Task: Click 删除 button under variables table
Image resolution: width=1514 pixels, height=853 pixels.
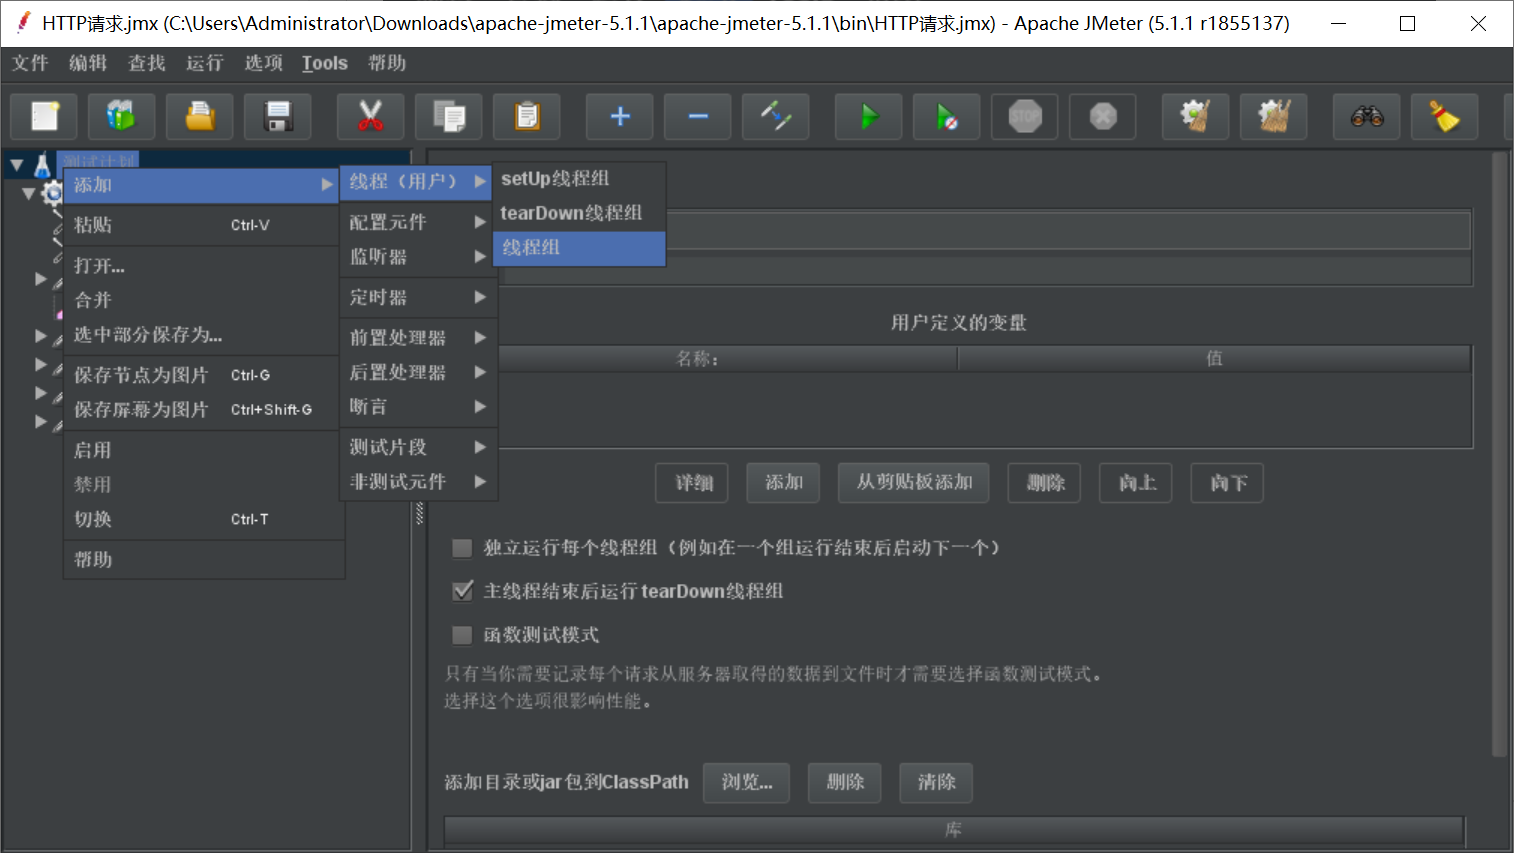Action: point(1045,483)
